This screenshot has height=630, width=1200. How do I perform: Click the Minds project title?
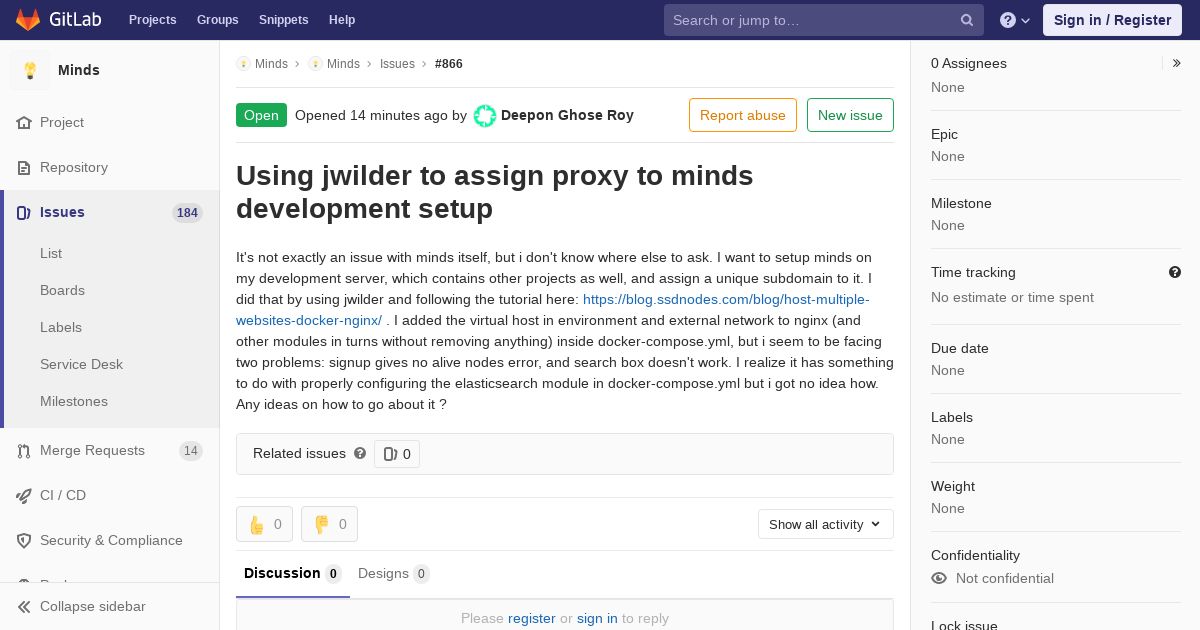pos(79,70)
